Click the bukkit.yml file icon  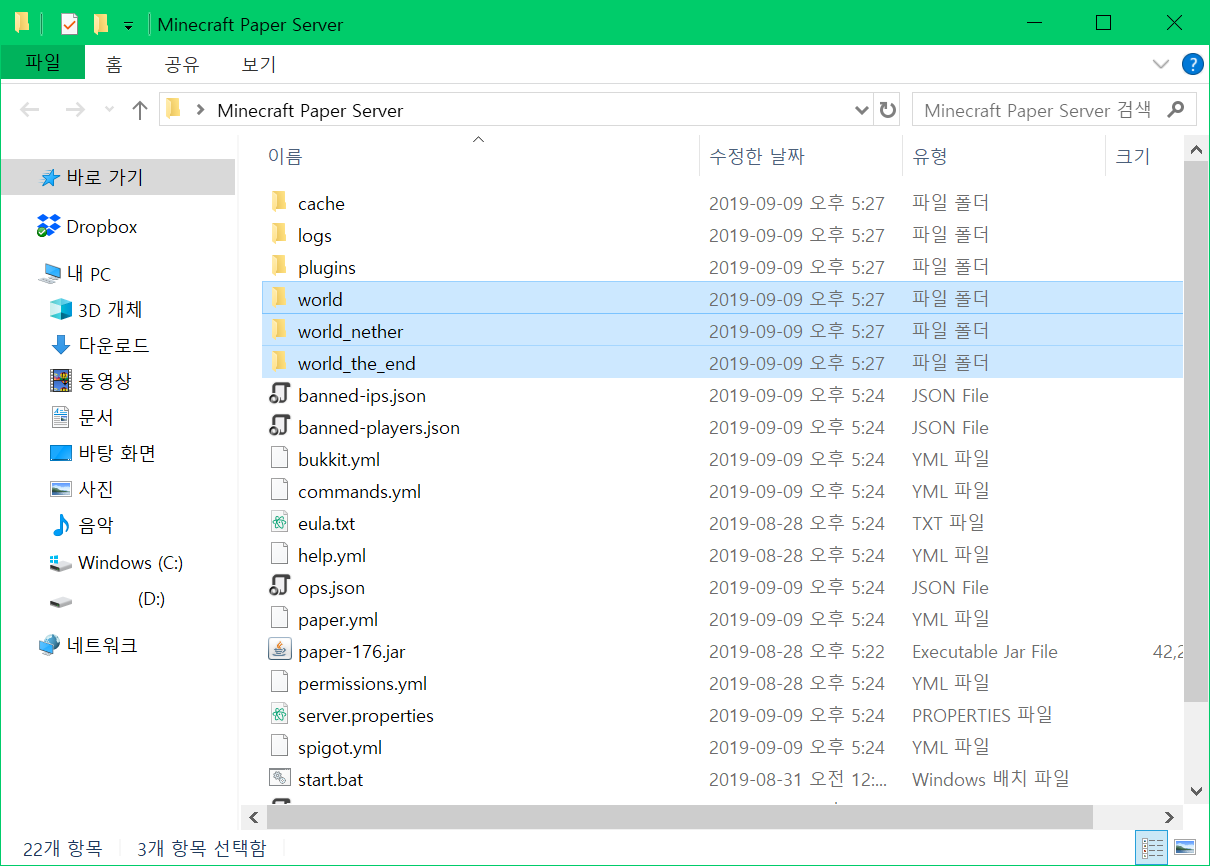pyautogui.click(x=279, y=459)
